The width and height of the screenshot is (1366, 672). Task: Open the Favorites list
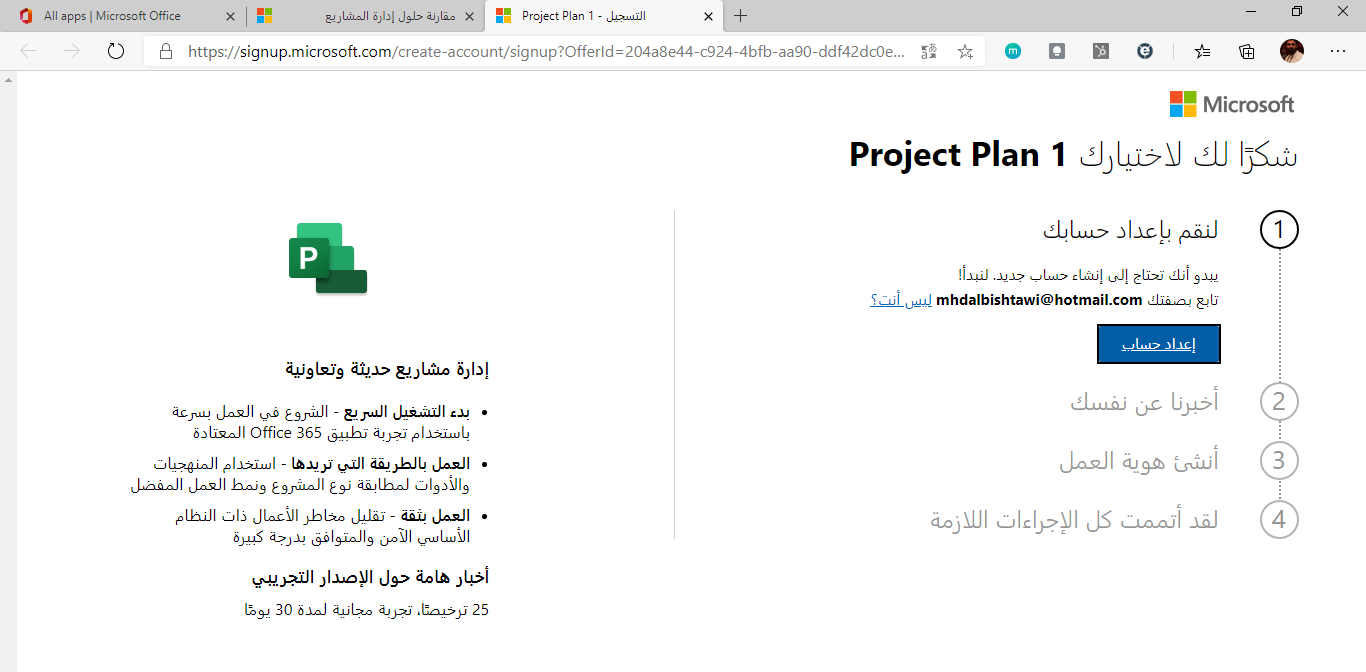tap(1202, 51)
